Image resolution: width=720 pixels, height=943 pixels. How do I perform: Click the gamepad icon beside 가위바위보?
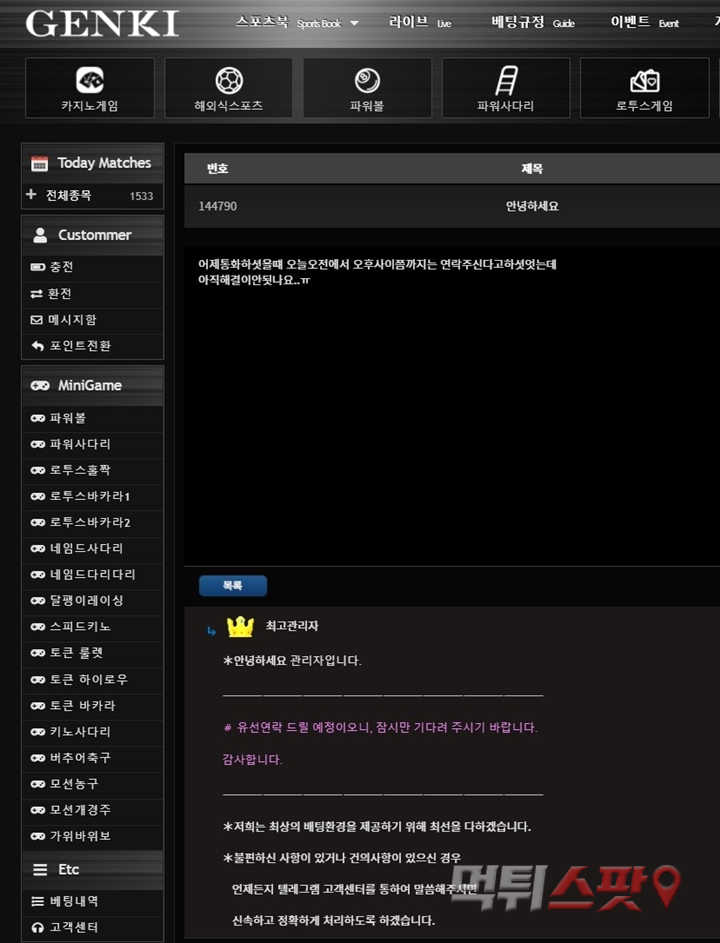[x=37, y=836]
